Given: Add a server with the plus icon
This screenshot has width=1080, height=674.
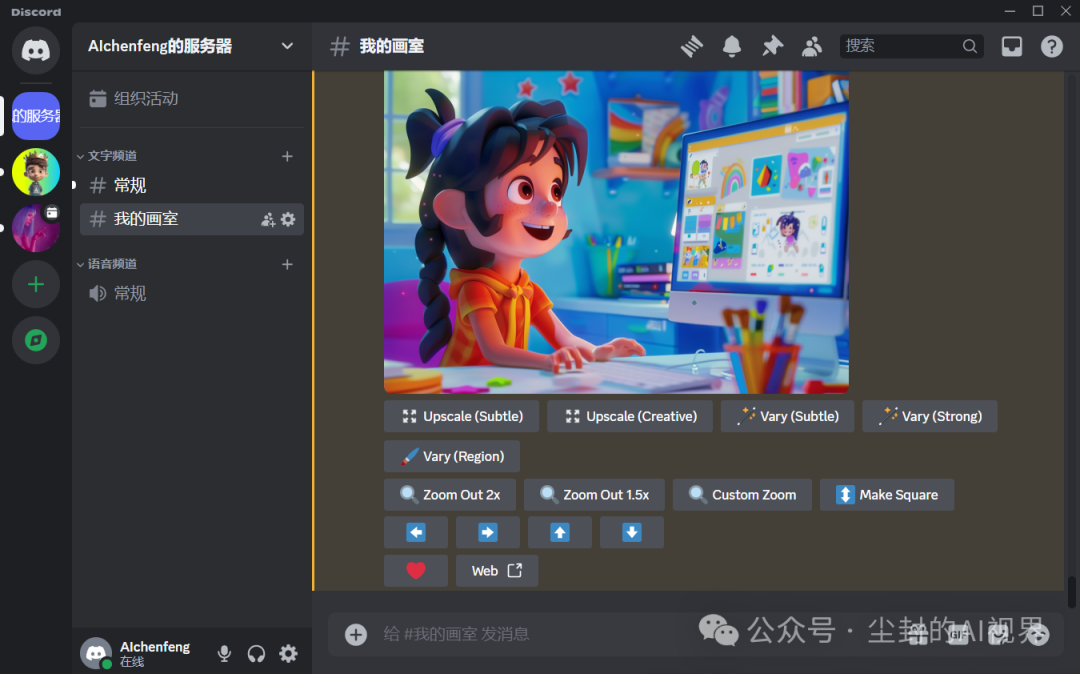Looking at the screenshot, I should [x=36, y=284].
